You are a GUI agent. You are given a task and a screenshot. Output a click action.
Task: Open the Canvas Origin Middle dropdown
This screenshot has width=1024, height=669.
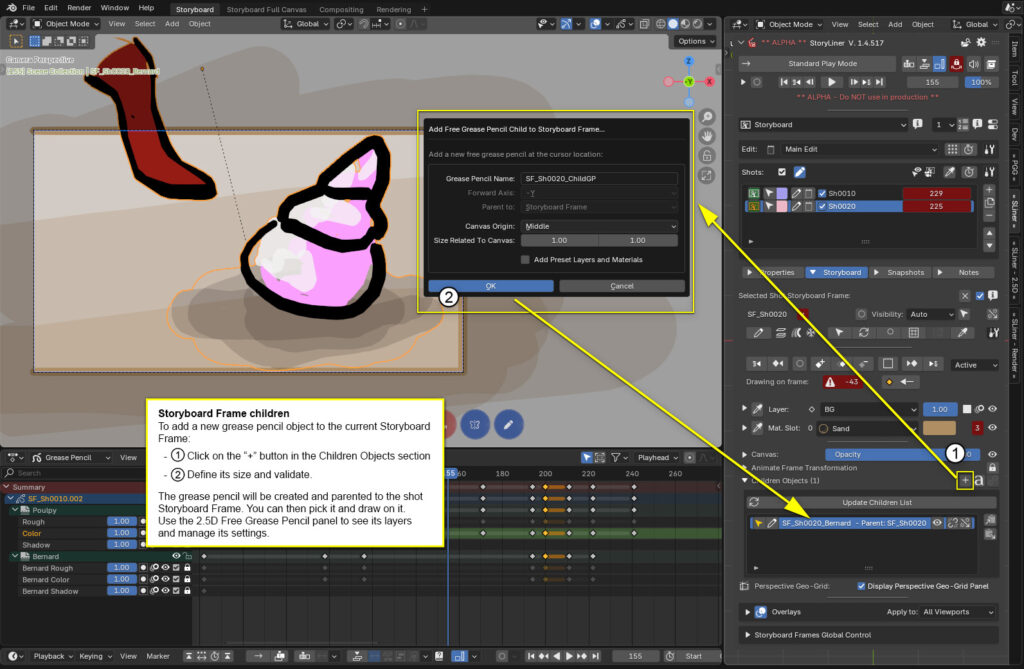pyautogui.click(x=599, y=226)
